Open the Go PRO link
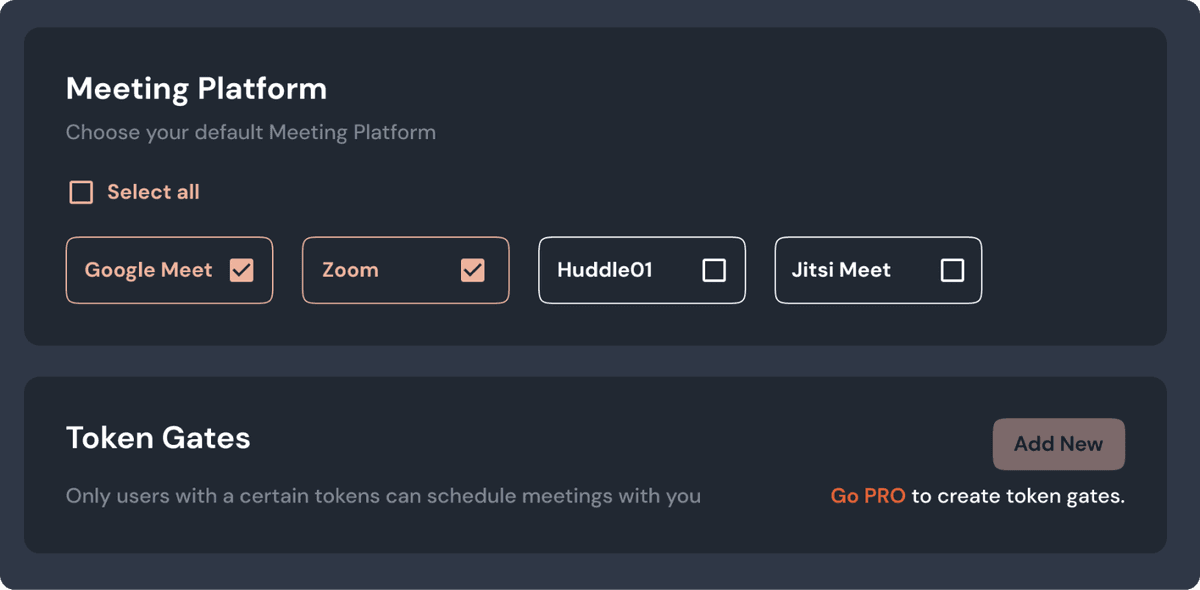The height and width of the screenshot is (590, 1200). point(868,496)
